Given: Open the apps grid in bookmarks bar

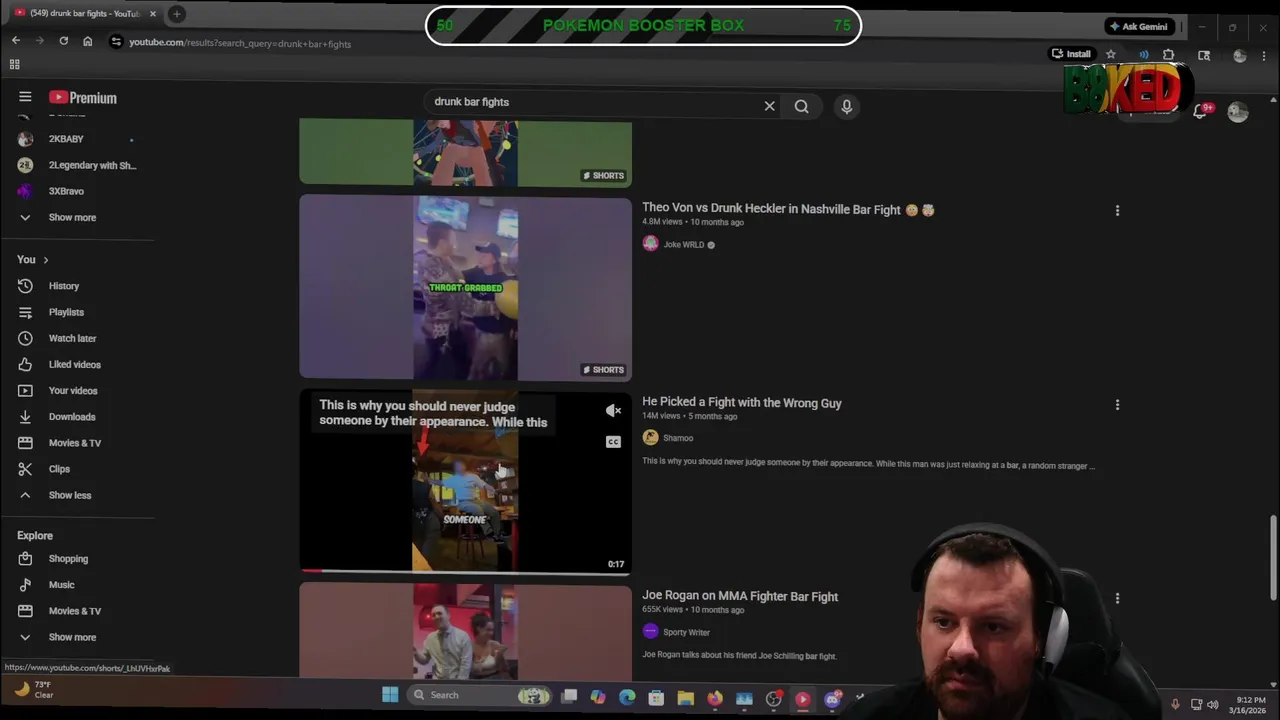Looking at the screenshot, I should (14, 65).
